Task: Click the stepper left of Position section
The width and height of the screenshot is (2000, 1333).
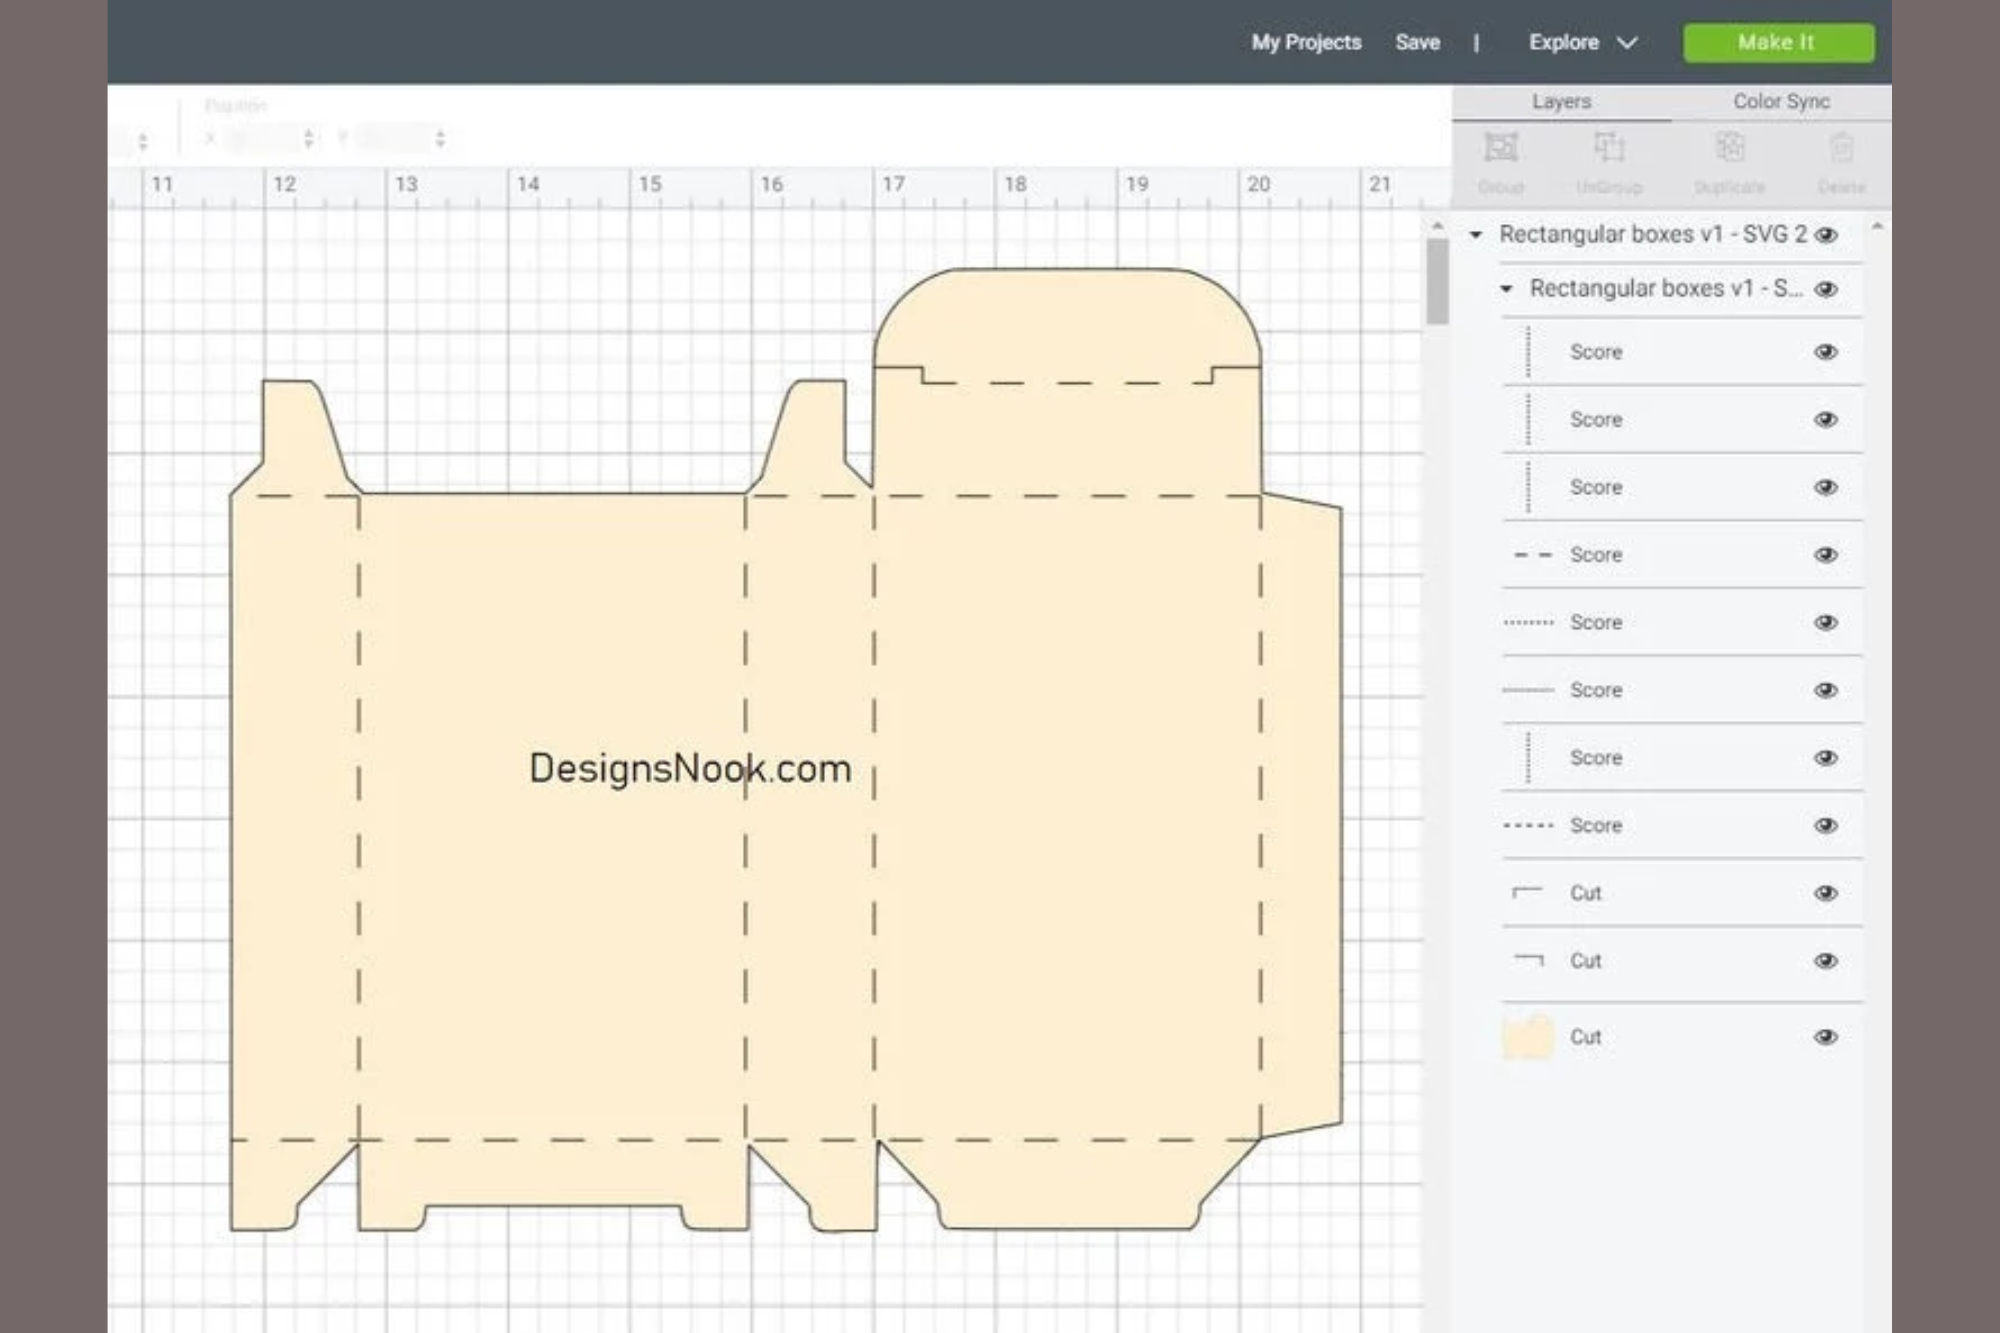Action: pos(143,141)
